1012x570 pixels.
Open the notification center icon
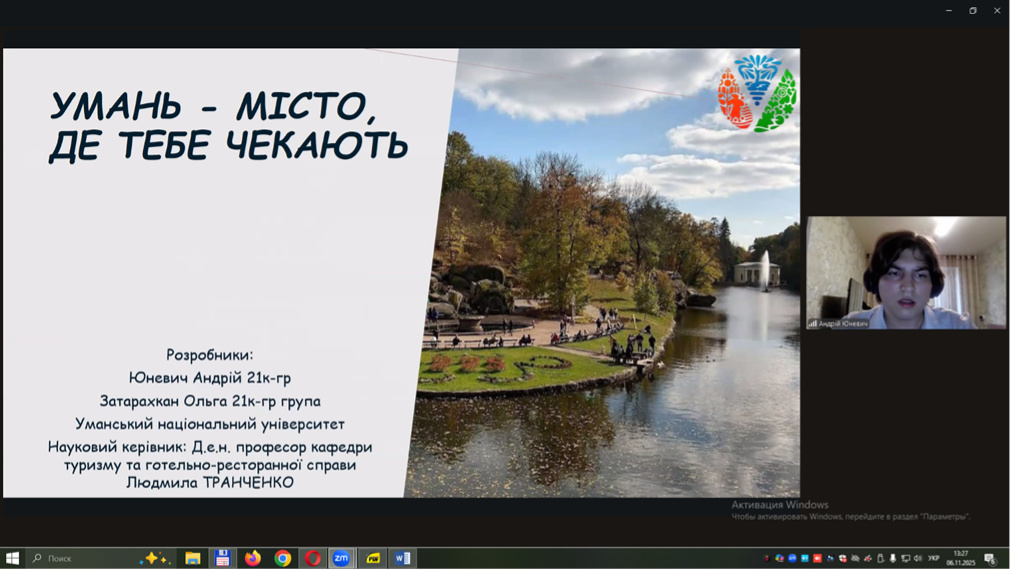coord(990,558)
